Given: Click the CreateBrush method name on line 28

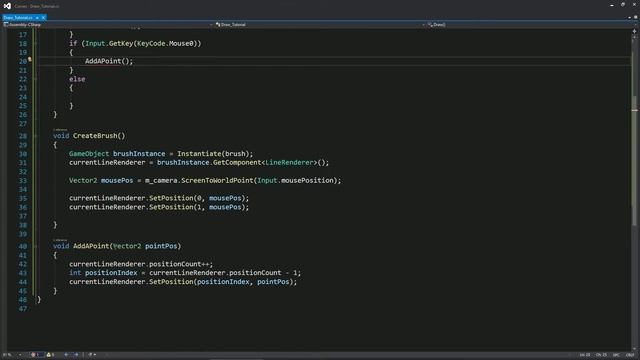Looking at the screenshot, I should (95, 136).
